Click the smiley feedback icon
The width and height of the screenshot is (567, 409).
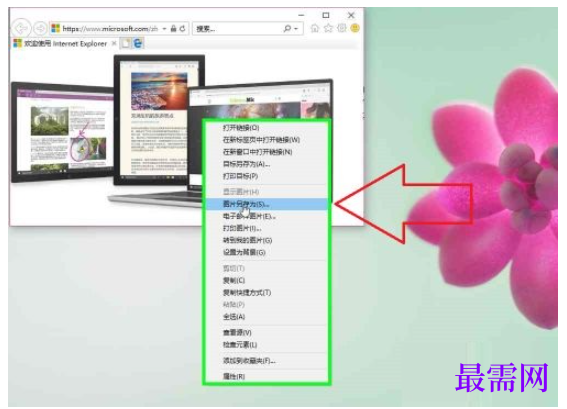tap(355, 28)
